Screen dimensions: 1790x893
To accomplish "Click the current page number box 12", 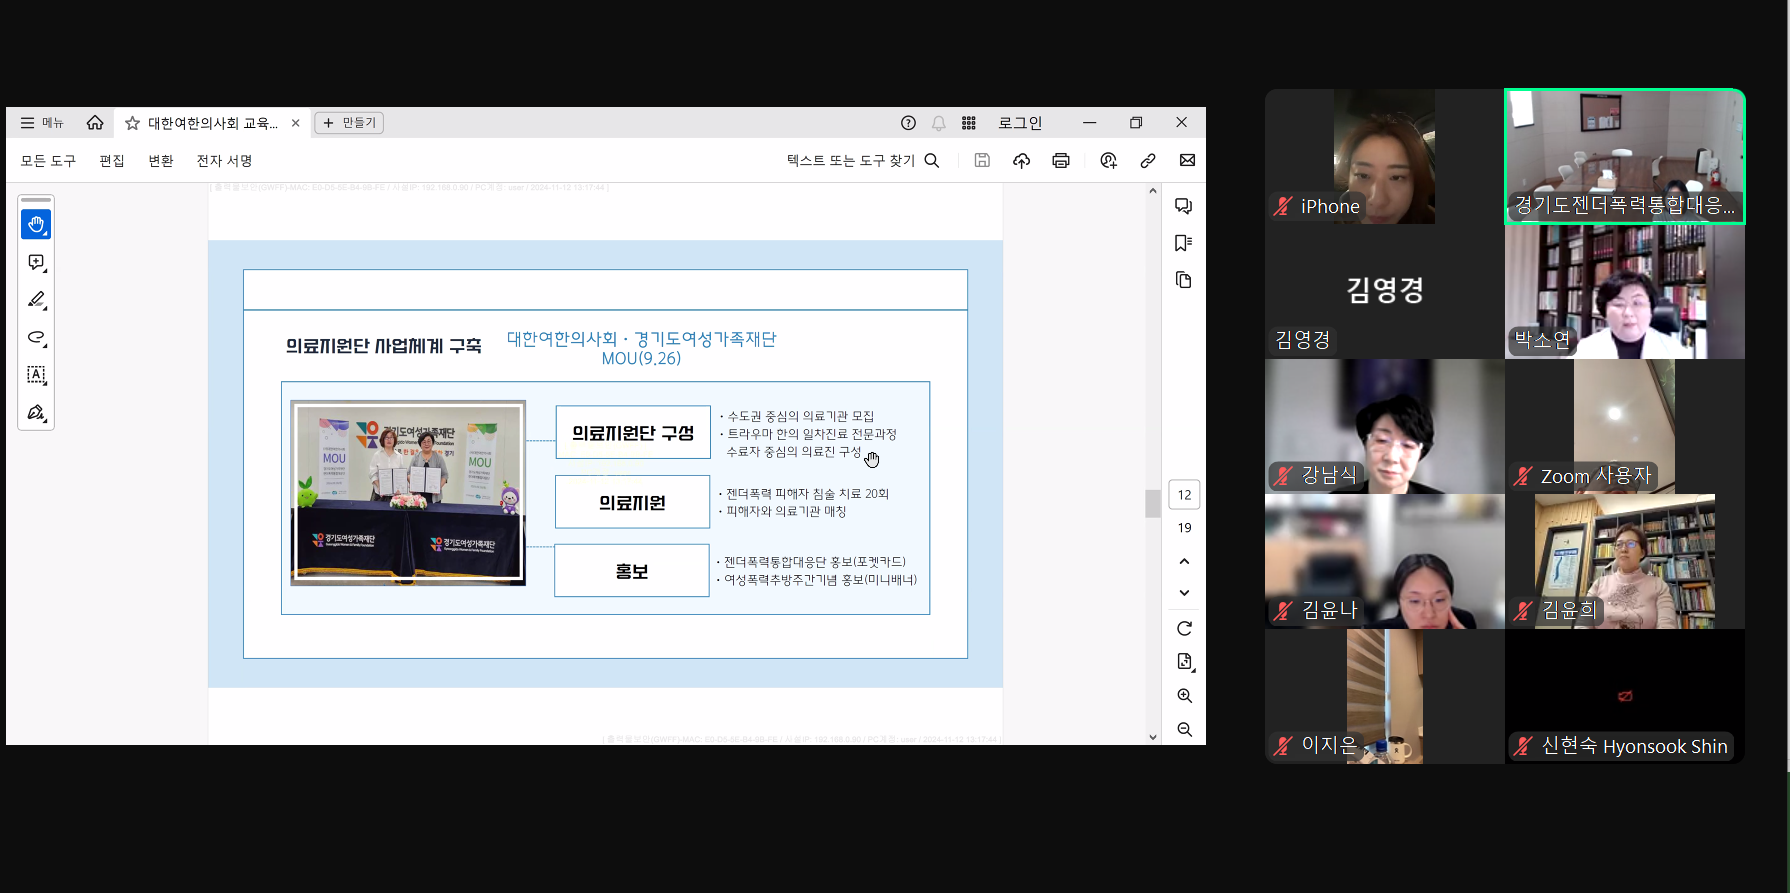I will (1184, 495).
